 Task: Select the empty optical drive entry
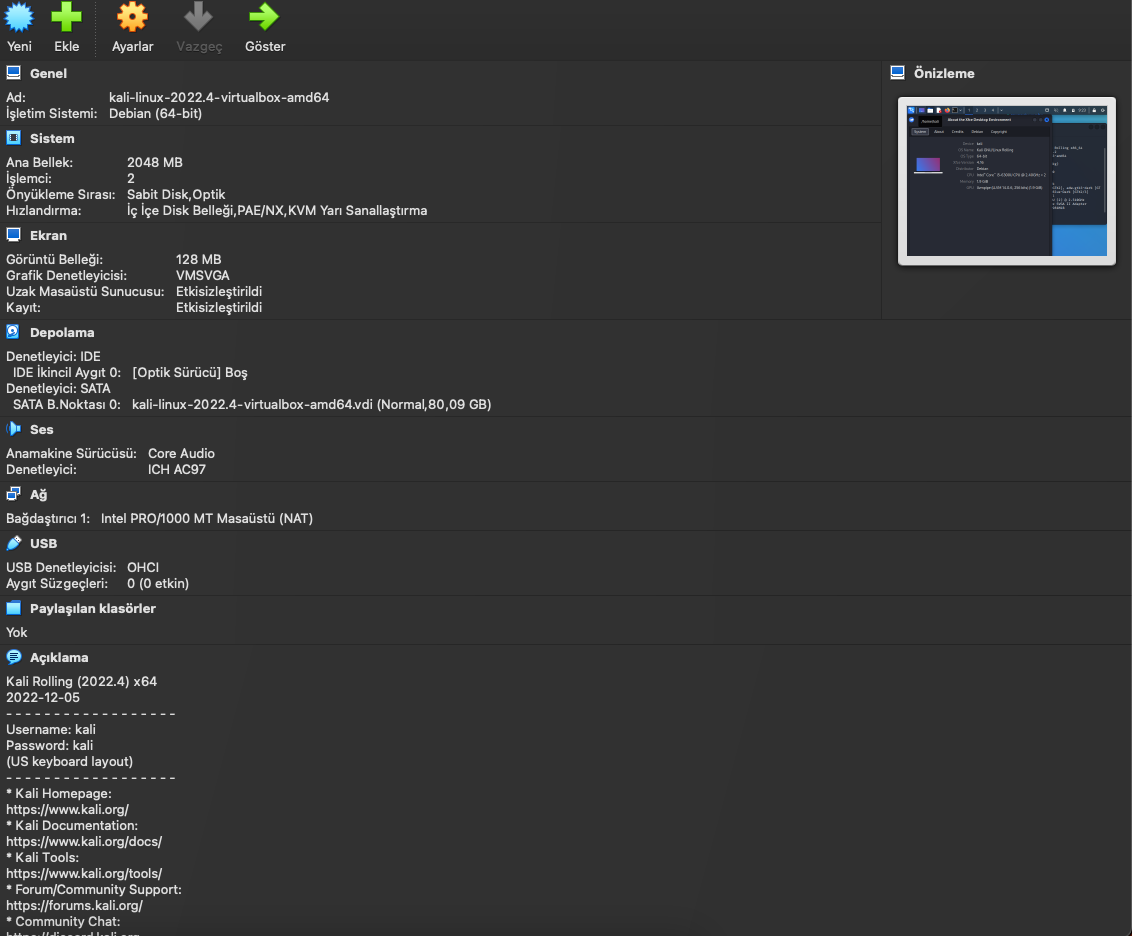tap(189, 372)
